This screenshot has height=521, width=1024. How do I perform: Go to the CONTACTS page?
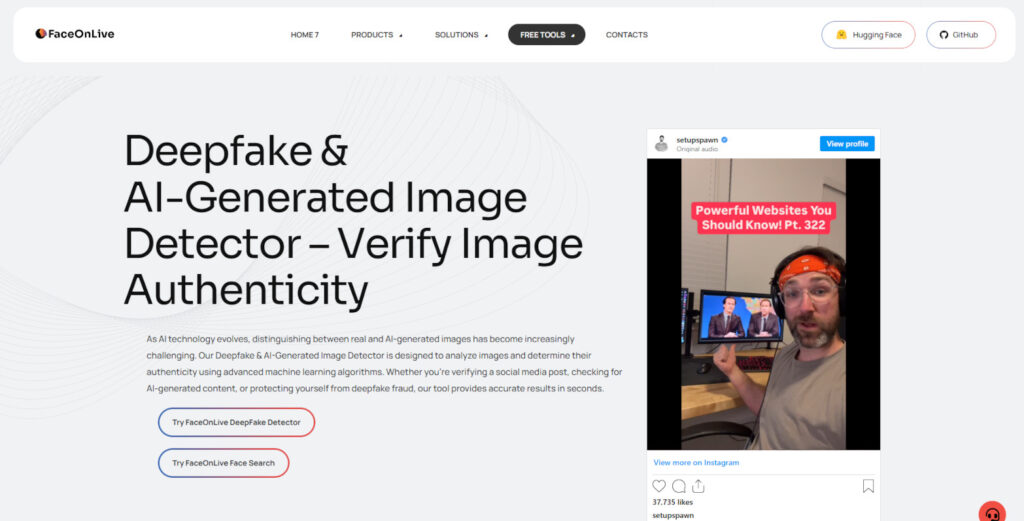pyautogui.click(x=626, y=35)
